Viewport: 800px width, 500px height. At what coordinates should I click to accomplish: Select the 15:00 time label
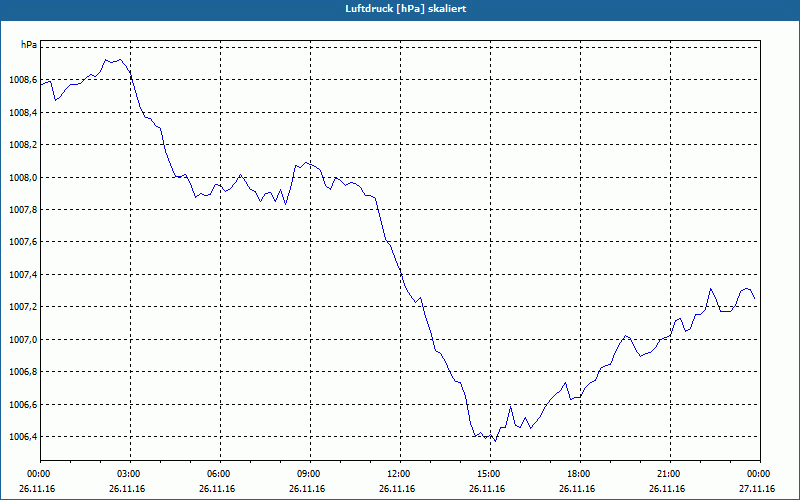488,474
